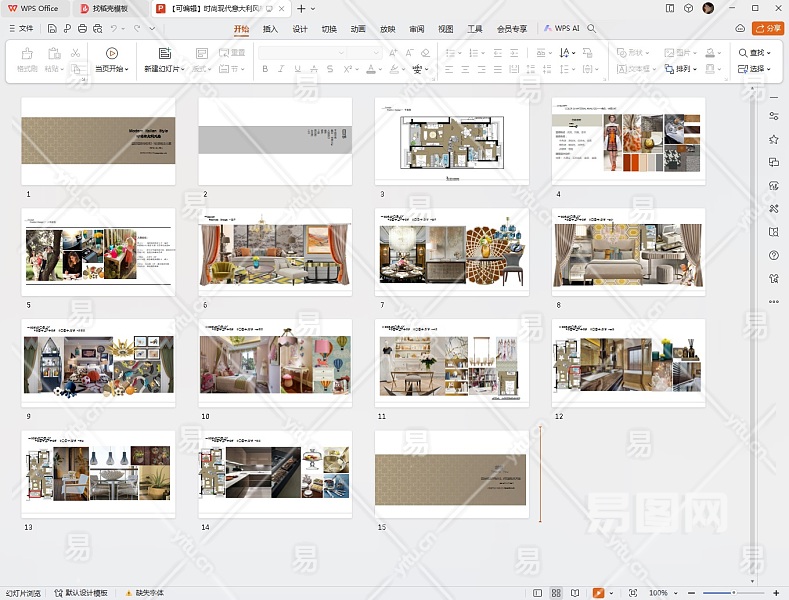789x600 pixels.
Task: Toggle slide sorter view button in status bar
Action: coord(556,593)
